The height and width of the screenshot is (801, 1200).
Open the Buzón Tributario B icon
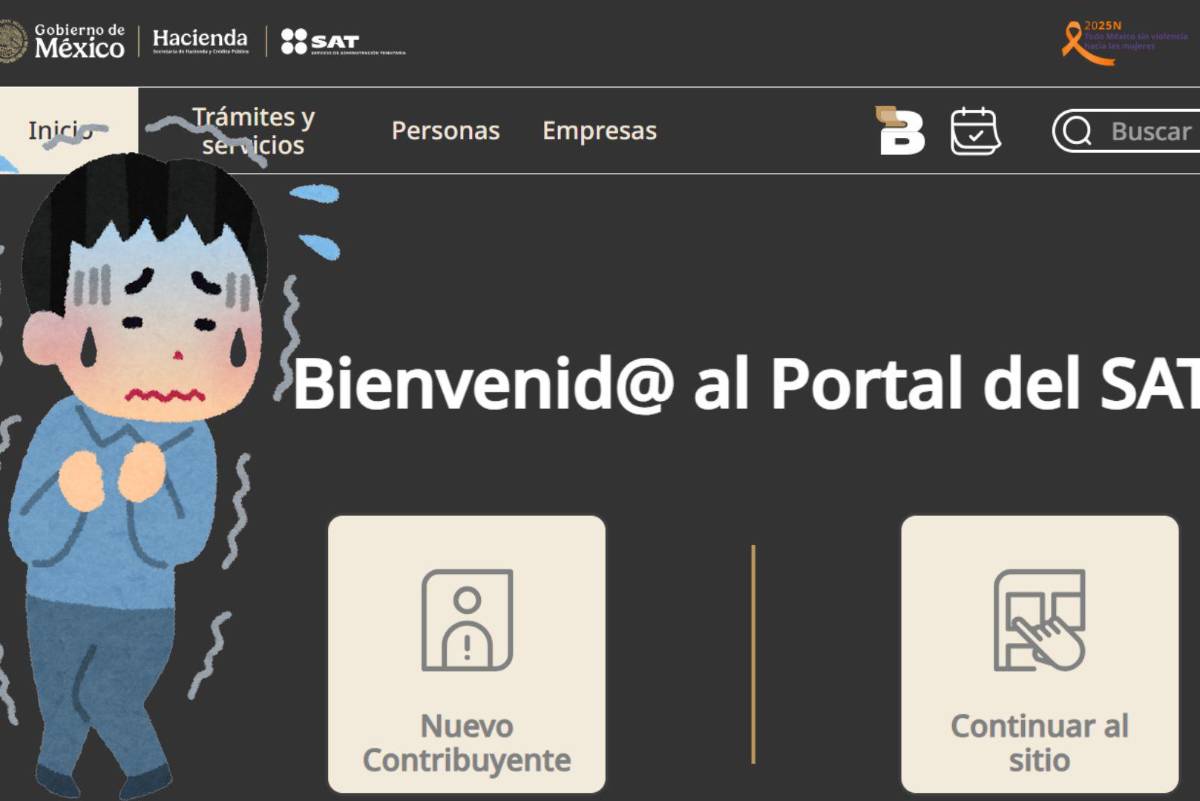900,131
